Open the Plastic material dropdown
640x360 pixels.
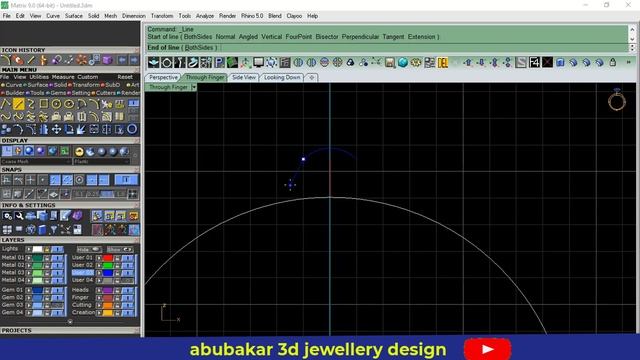(x=102, y=162)
